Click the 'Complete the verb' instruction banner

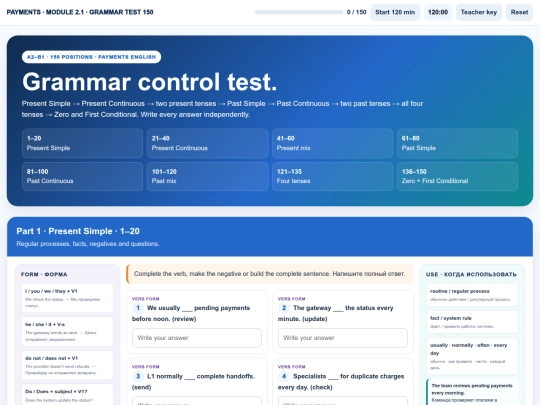[x=270, y=274]
